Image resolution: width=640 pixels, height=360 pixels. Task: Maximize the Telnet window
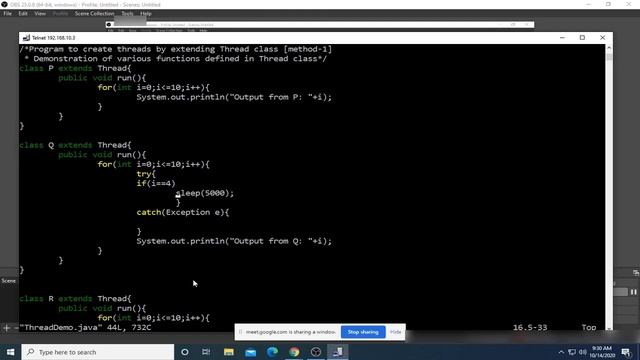point(582,38)
